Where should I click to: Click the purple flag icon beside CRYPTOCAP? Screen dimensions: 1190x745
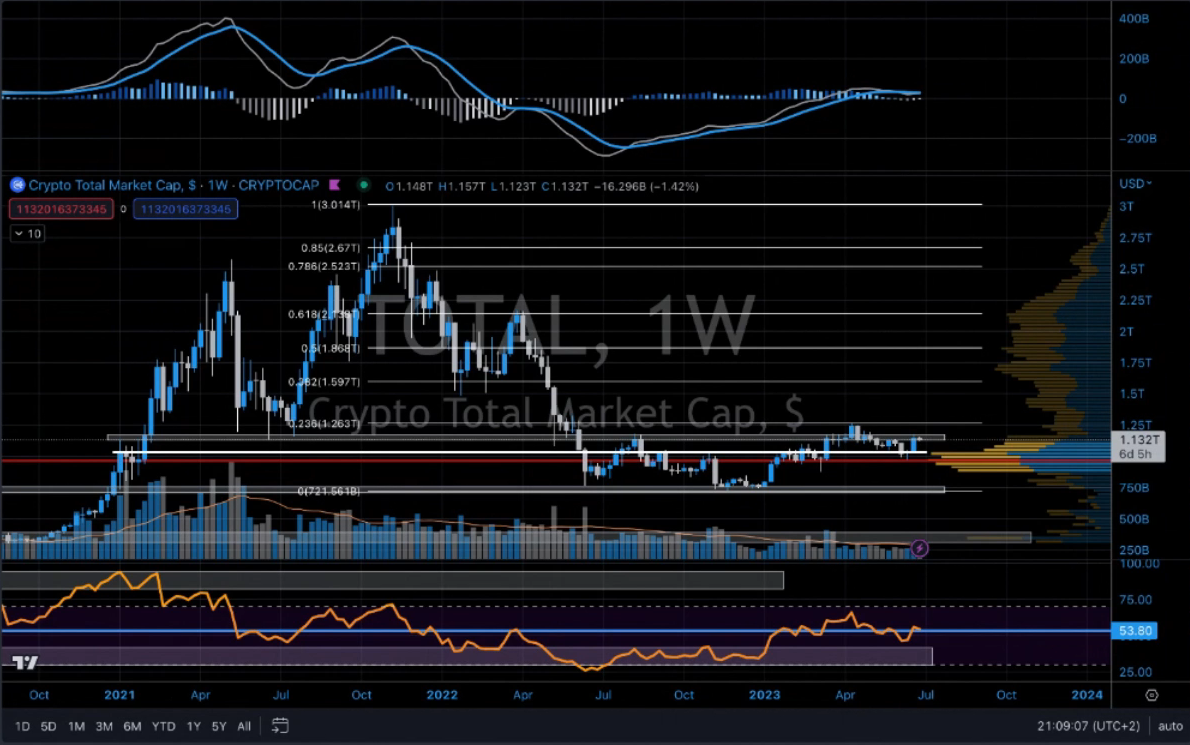335,186
